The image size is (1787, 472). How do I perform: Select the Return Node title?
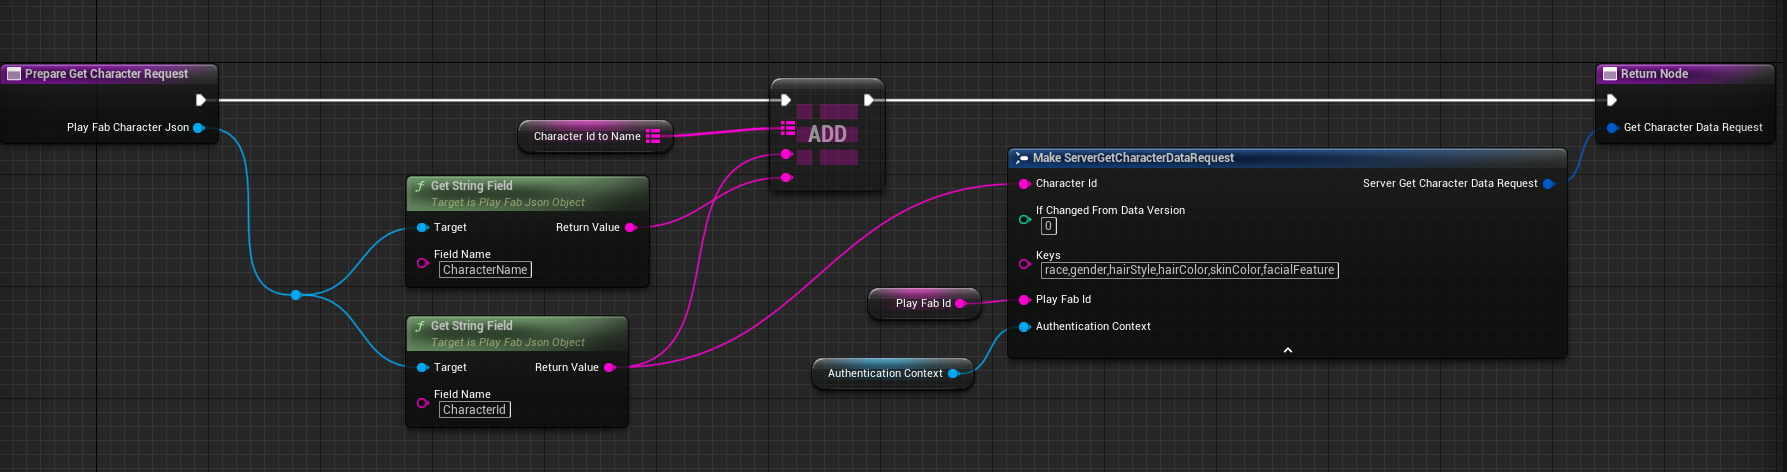[x=1654, y=74]
